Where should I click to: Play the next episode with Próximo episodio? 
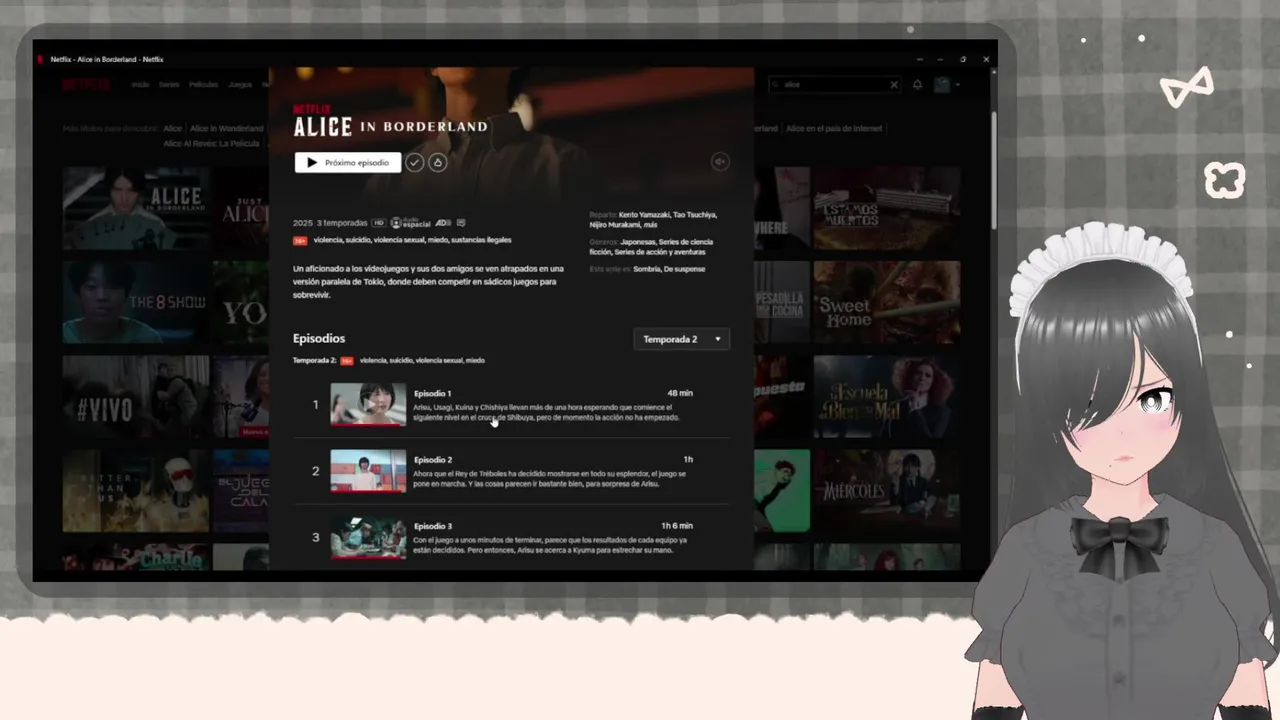(x=348, y=162)
